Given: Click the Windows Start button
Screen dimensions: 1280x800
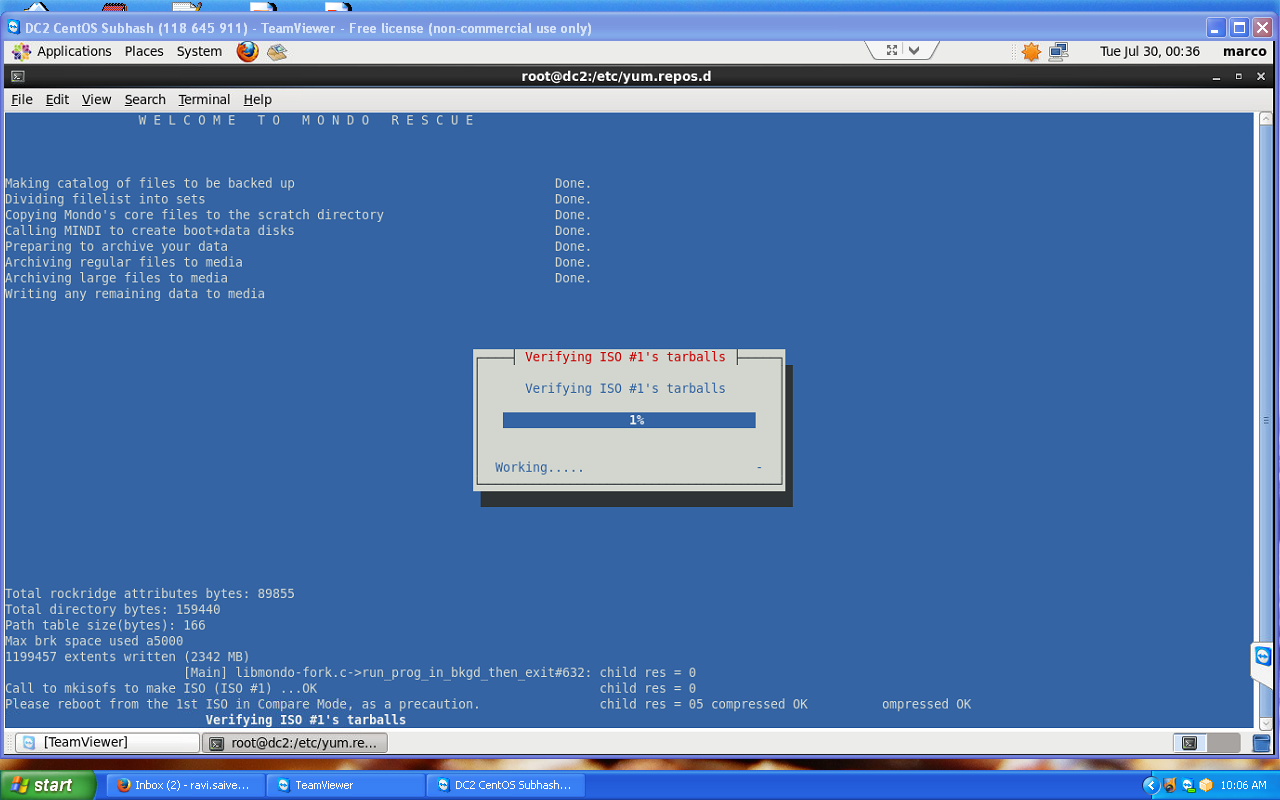Looking at the screenshot, I should [x=48, y=785].
